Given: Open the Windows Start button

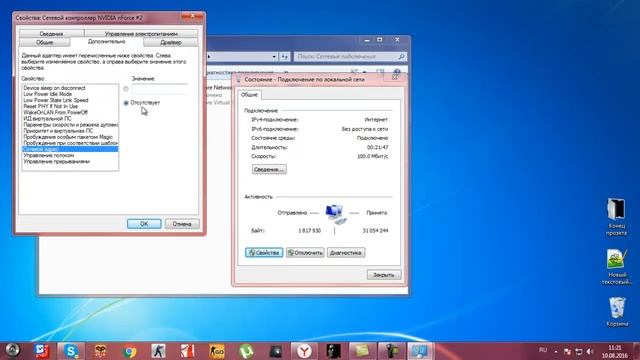Looking at the screenshot, I should pos(12,350).
